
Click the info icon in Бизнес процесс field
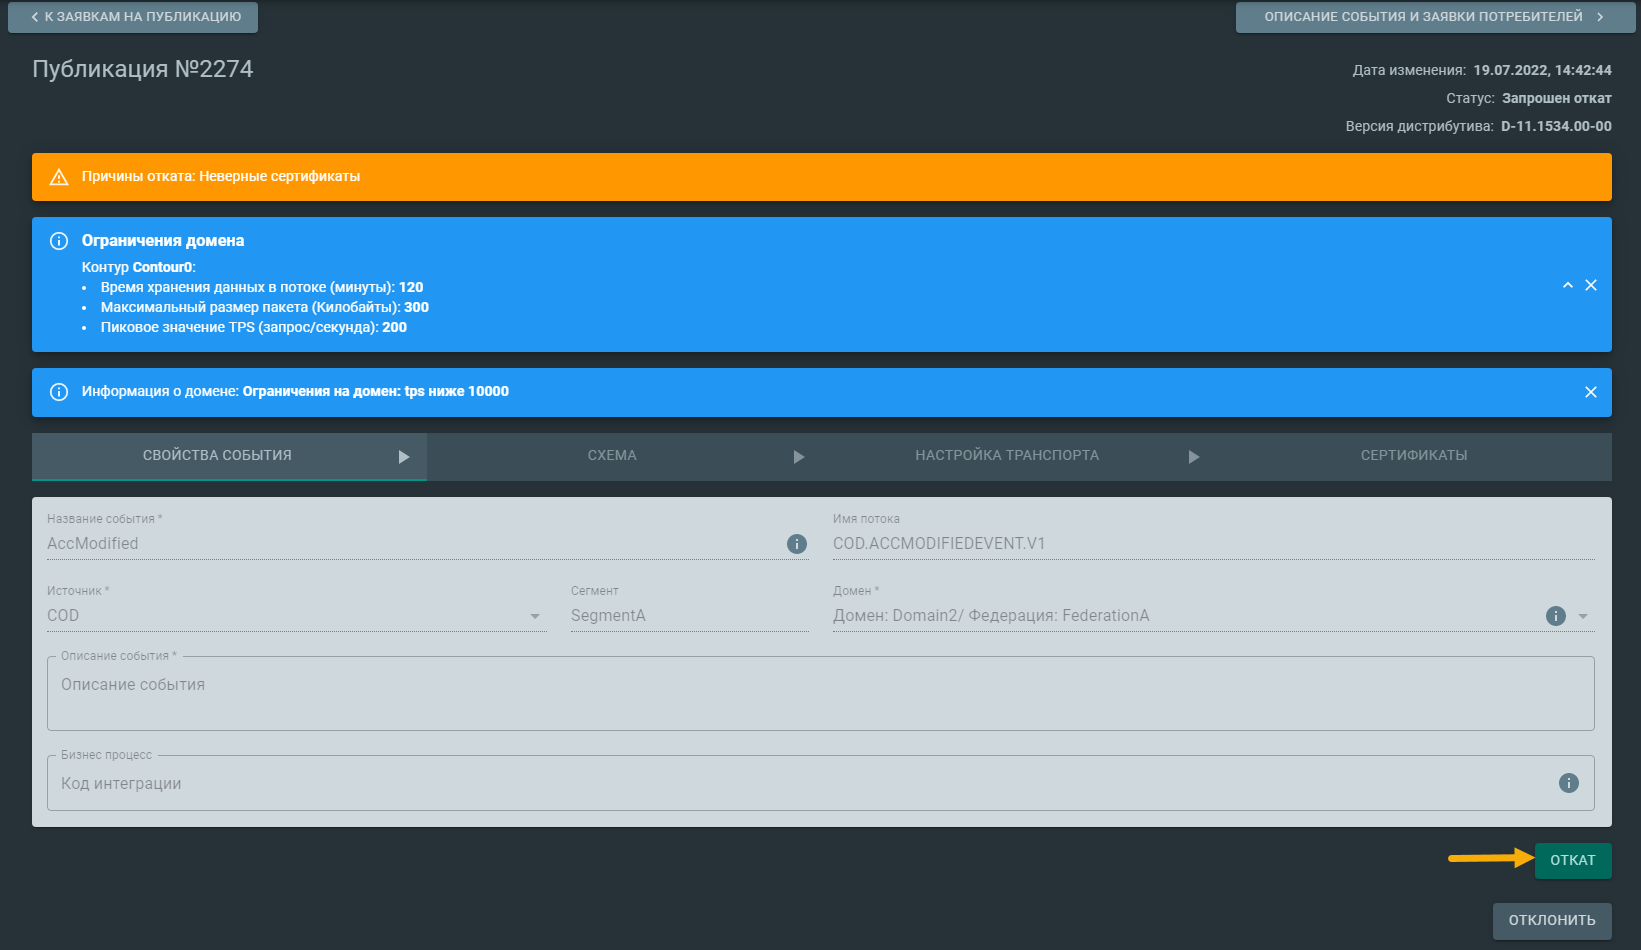click(x=1568, y=783)
